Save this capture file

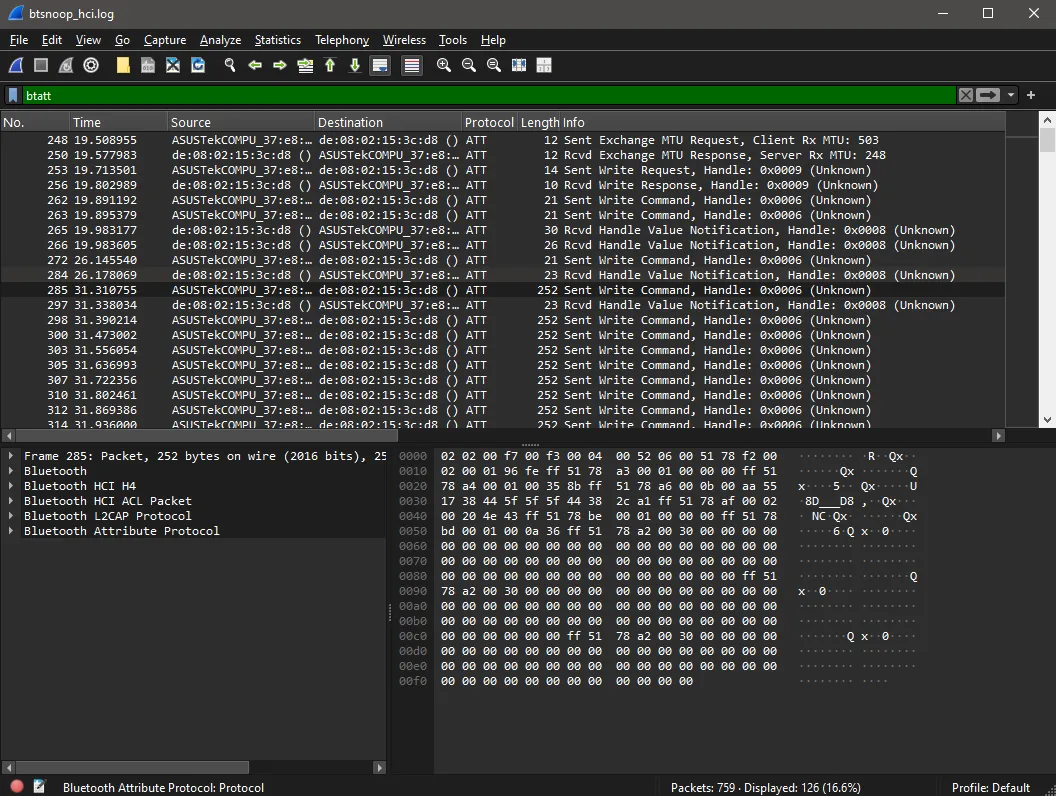(x=148, y=65)
